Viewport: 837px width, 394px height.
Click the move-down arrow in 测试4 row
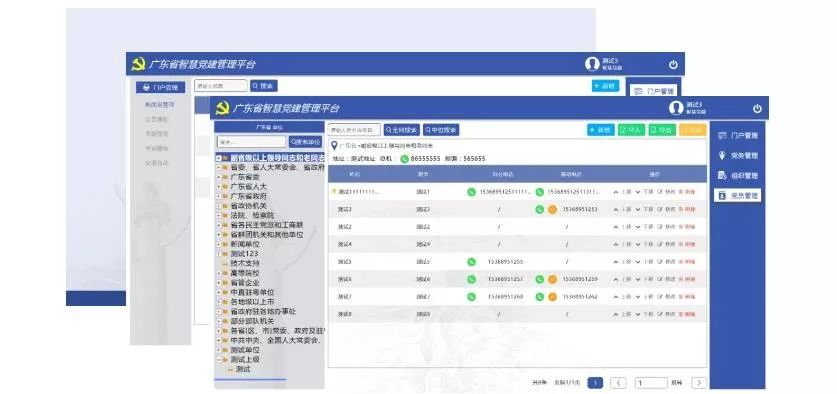point(637,244)
